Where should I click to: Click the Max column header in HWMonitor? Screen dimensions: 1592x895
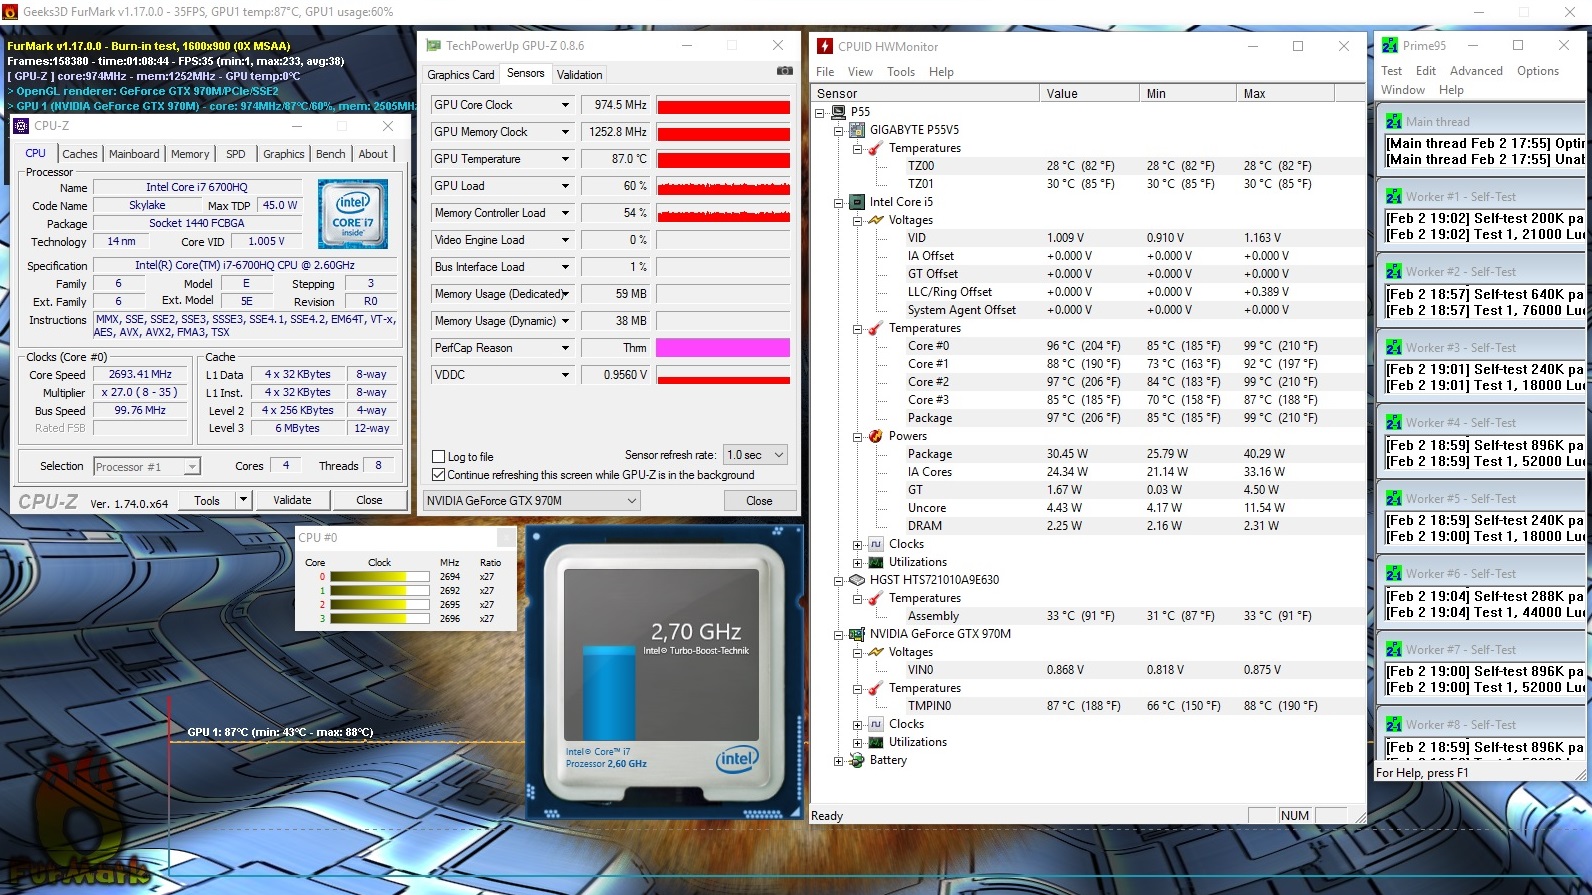1284,93
